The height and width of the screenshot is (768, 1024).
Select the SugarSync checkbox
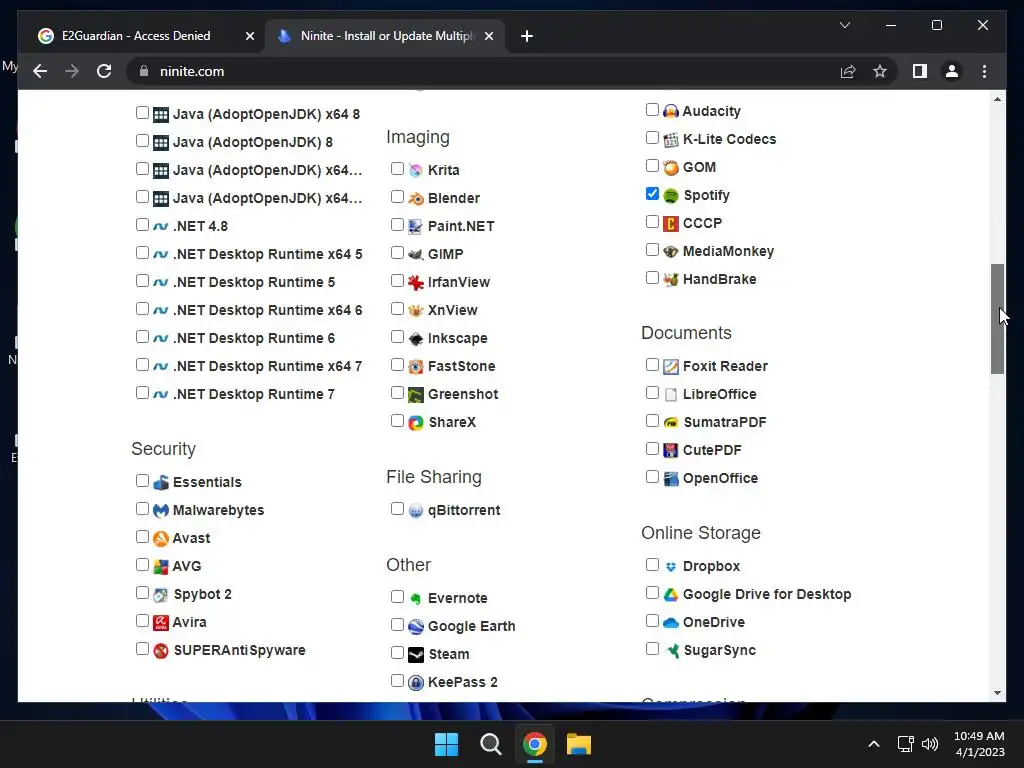[x=652, y=648]
